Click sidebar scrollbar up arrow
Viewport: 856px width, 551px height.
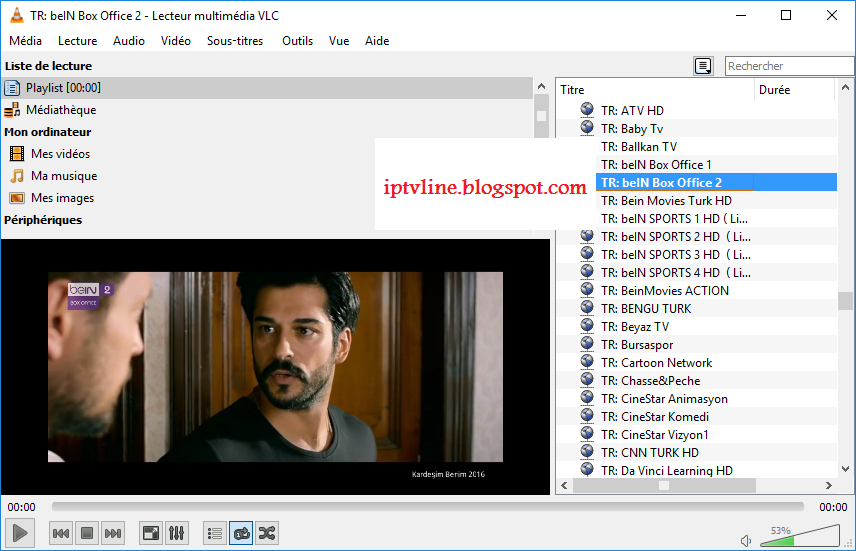pos(542,86)
